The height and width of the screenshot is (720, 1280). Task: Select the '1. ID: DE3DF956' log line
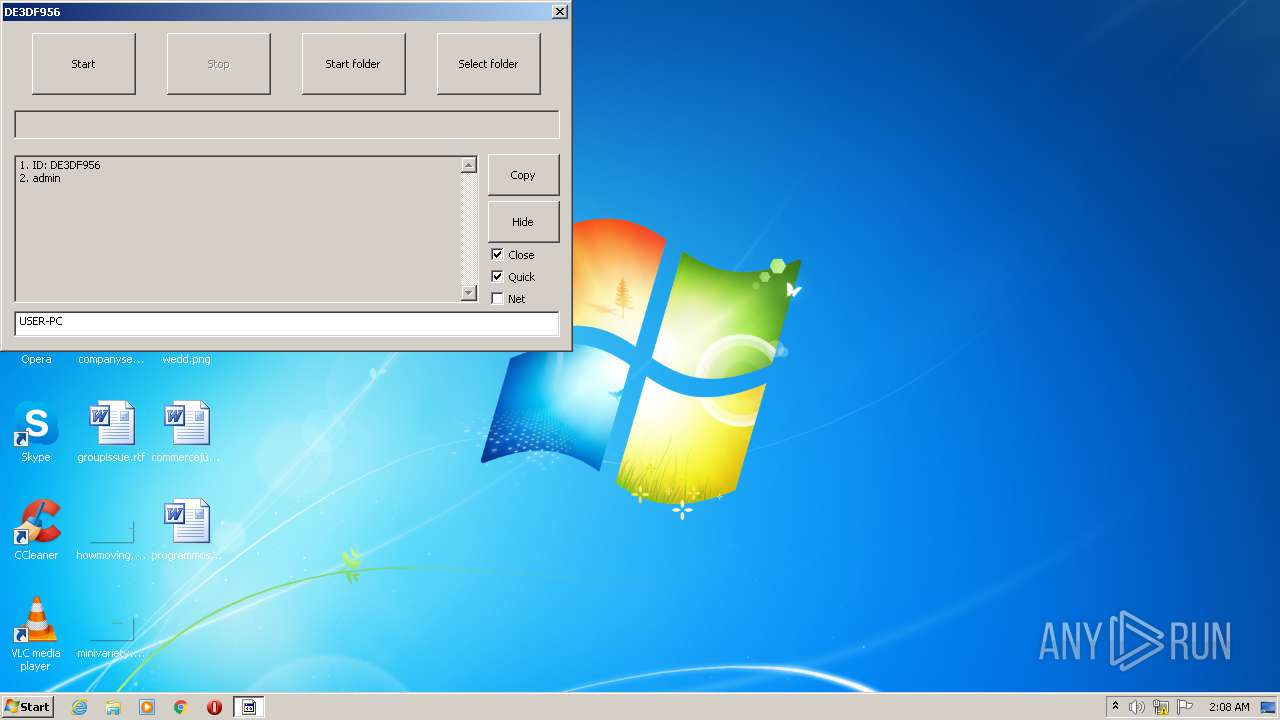60,165
